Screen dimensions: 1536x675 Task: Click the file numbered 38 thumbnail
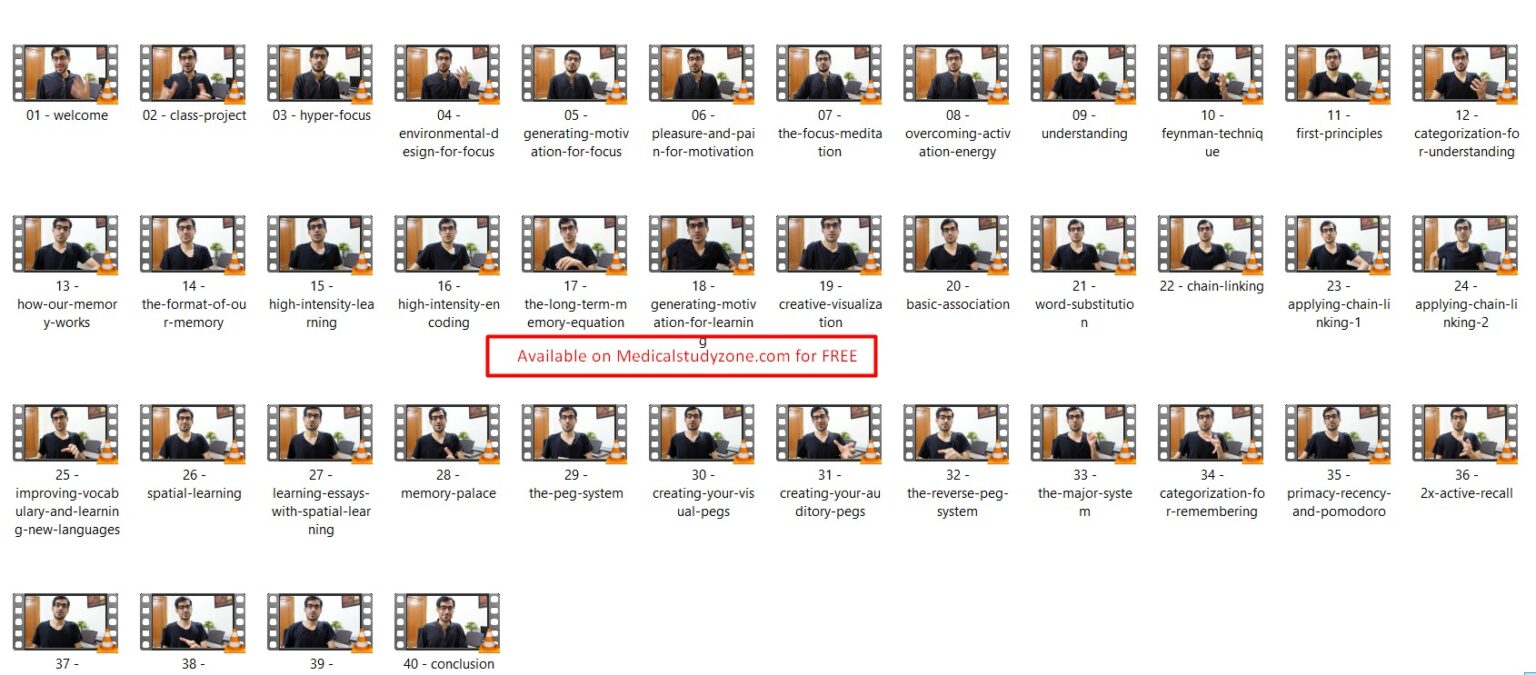point(194,623)
